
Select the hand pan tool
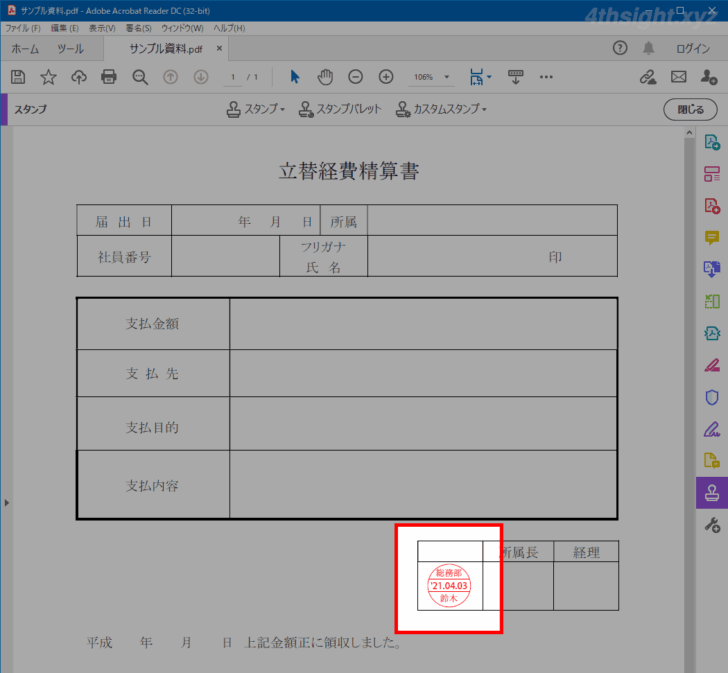325,77
